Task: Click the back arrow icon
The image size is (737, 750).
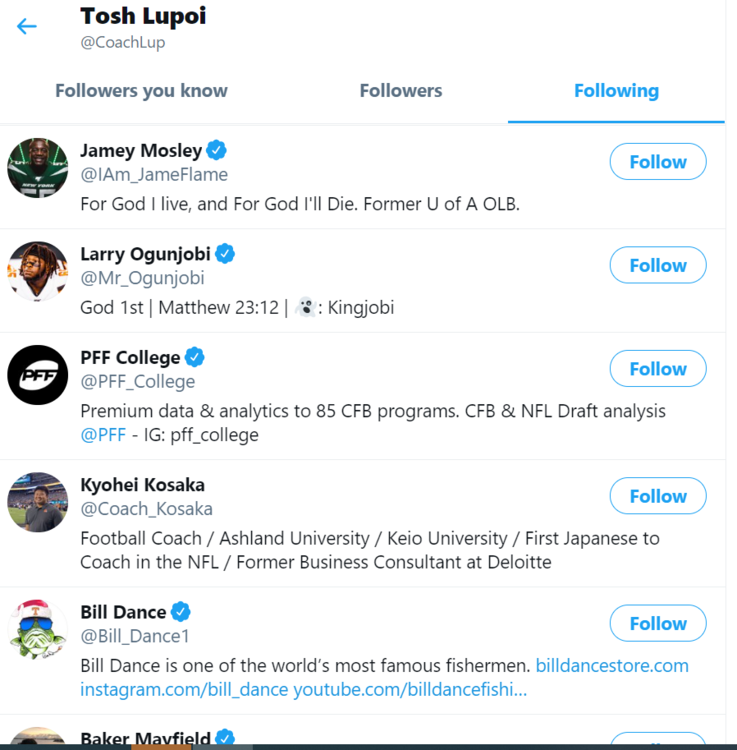Action: pyautogui.click(x=27, y=26)
